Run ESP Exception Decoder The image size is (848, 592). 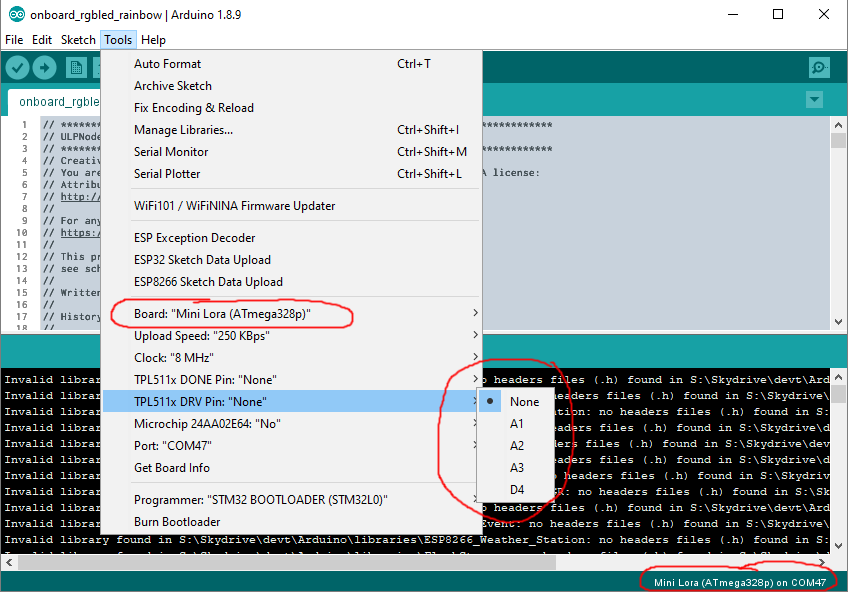291,238
